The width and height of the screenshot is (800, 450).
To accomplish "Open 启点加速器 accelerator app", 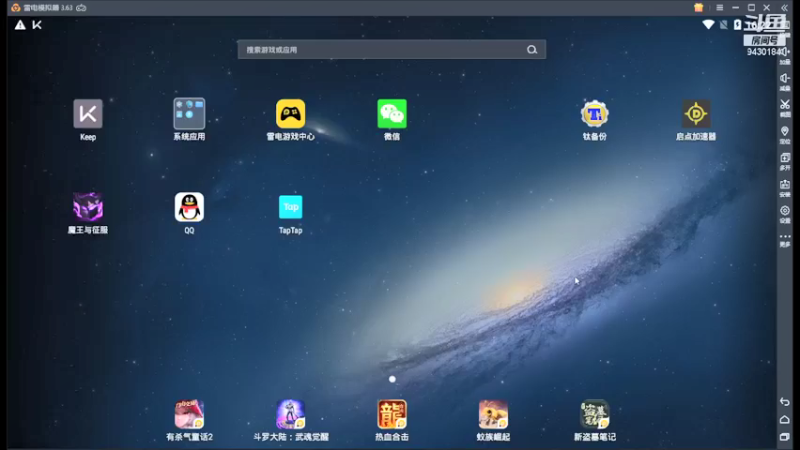I will tap(696, 114).
